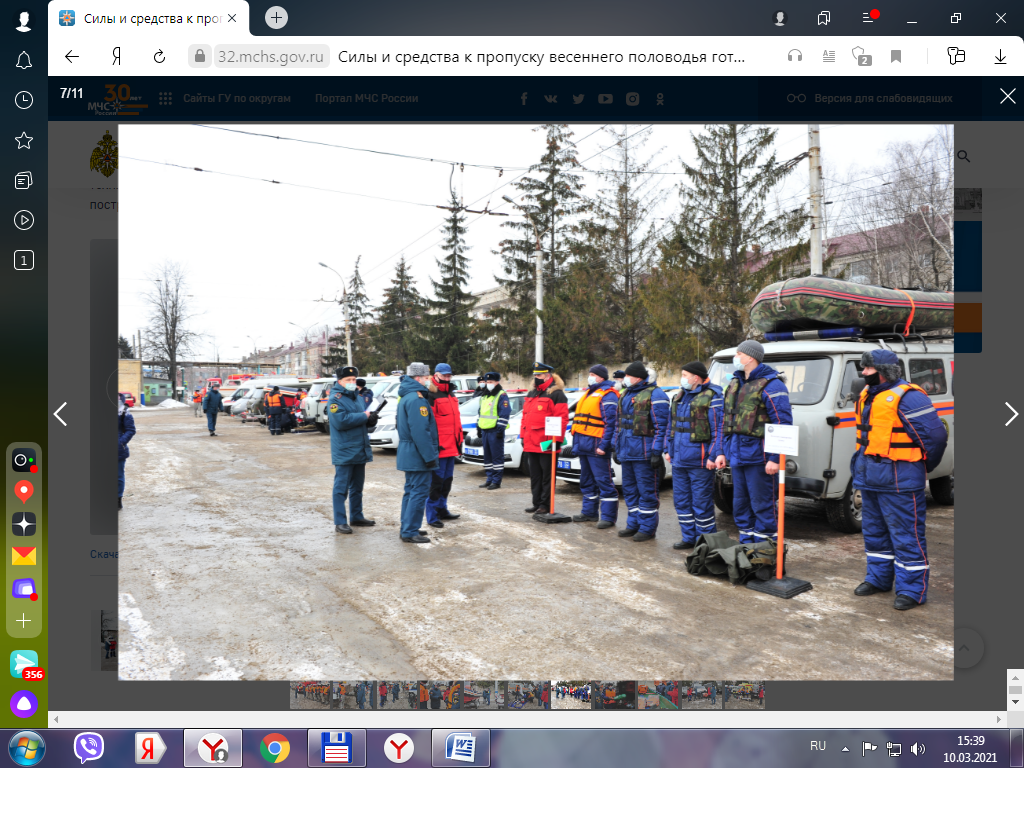Image resolution: width=1024 pixels, height=829 pixels.
Task: Switch to 'Силы и средства к проп' tab
Action: tap(148, 18)
